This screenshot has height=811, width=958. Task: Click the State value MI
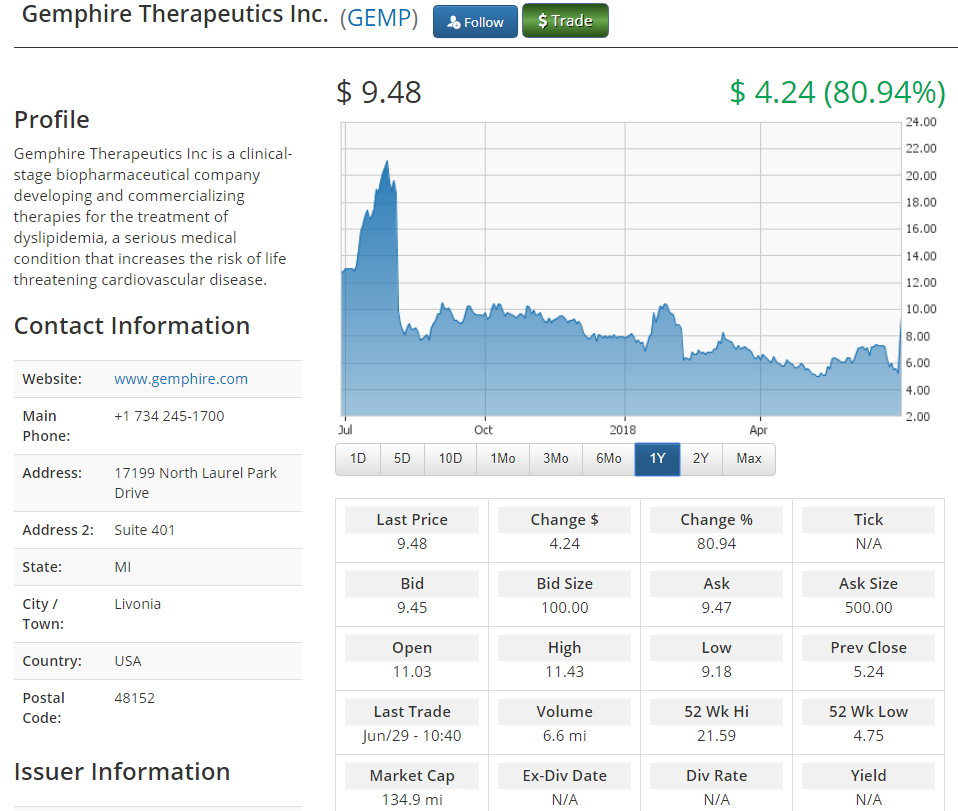tap(123, 567)
